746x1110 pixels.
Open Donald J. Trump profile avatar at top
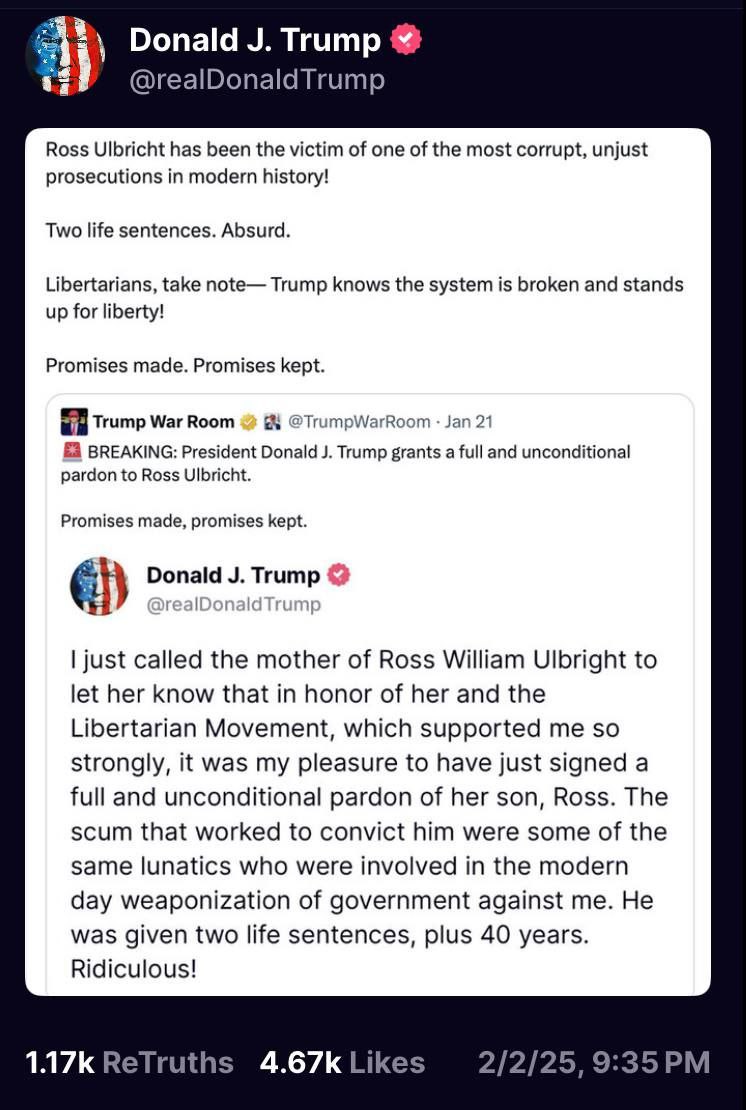65,55
